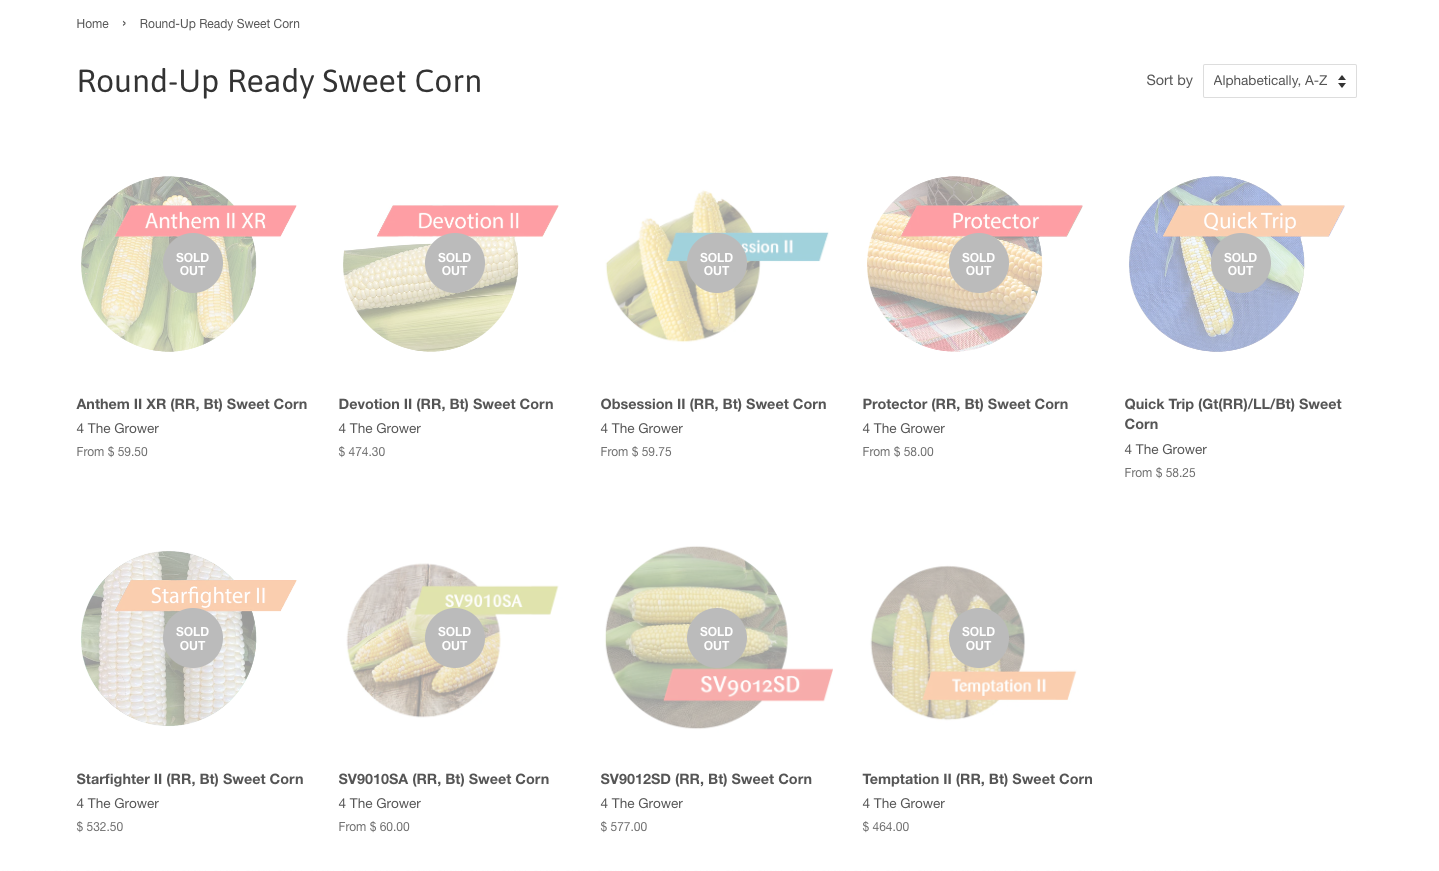1439x871 pixels.
Task: Click Devotion II (RR, Bt) Sweet Corn title
Action: pyautogui.click(x=446, y=404)
